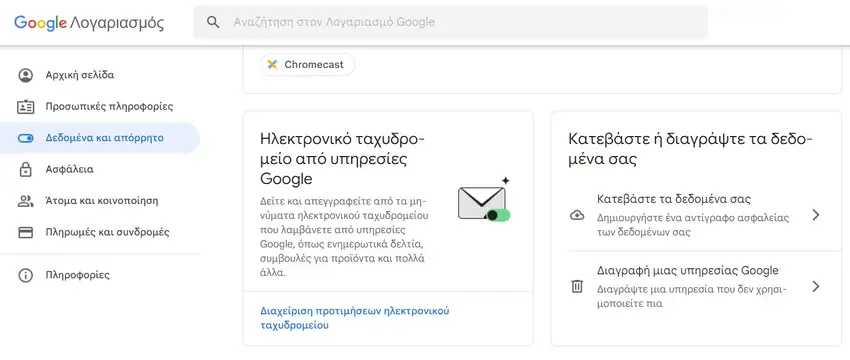Open the Ασφάλεια section
This screenshot has height=360, width=850.
pyautogui.click(x=100, y=170)
